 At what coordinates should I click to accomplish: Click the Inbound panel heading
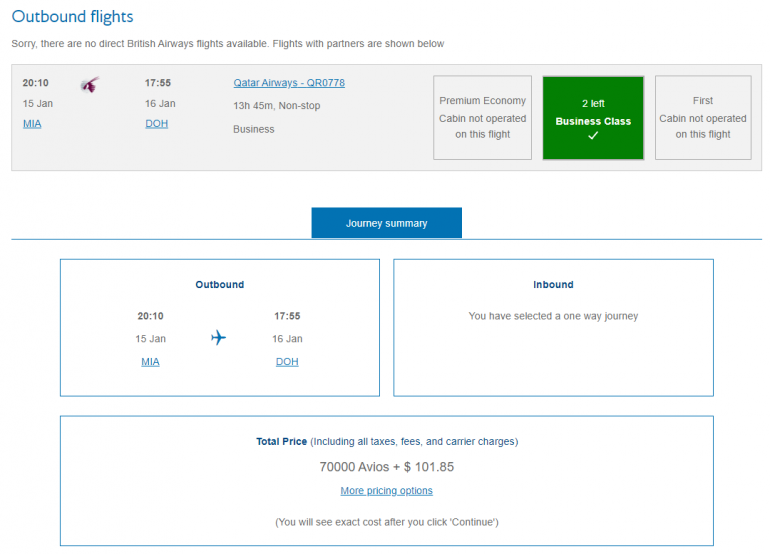click(553, 285)
